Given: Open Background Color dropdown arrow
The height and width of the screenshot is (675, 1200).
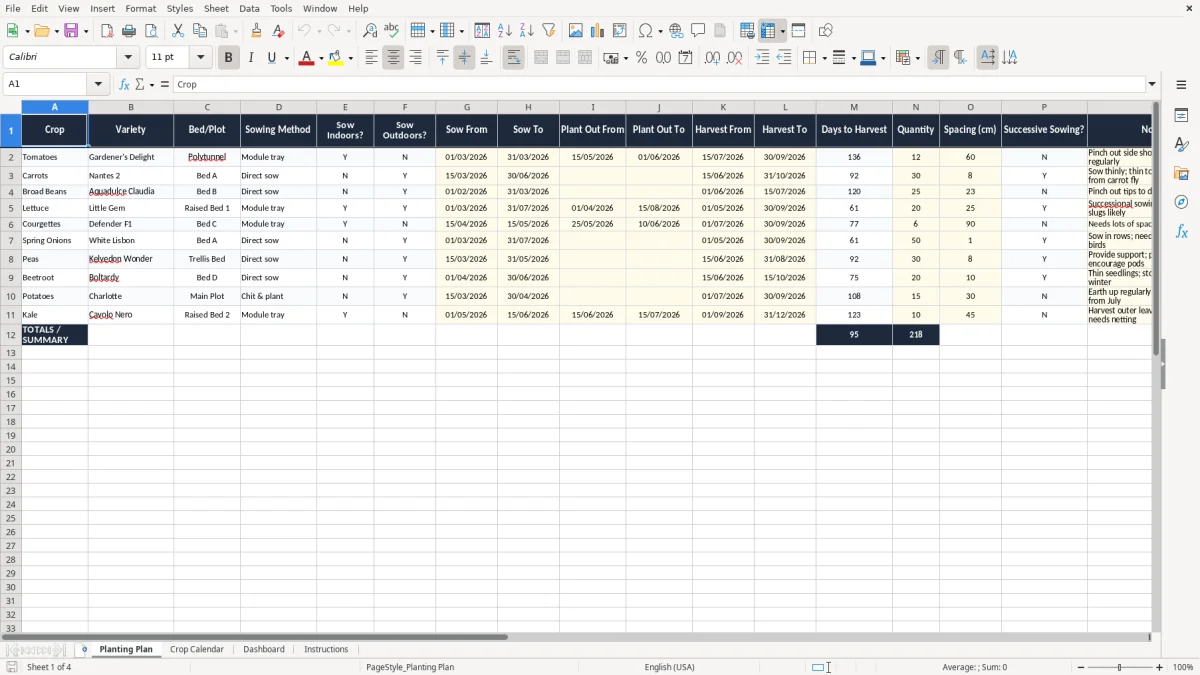Looking at the screenshot, I should (350, 58).
